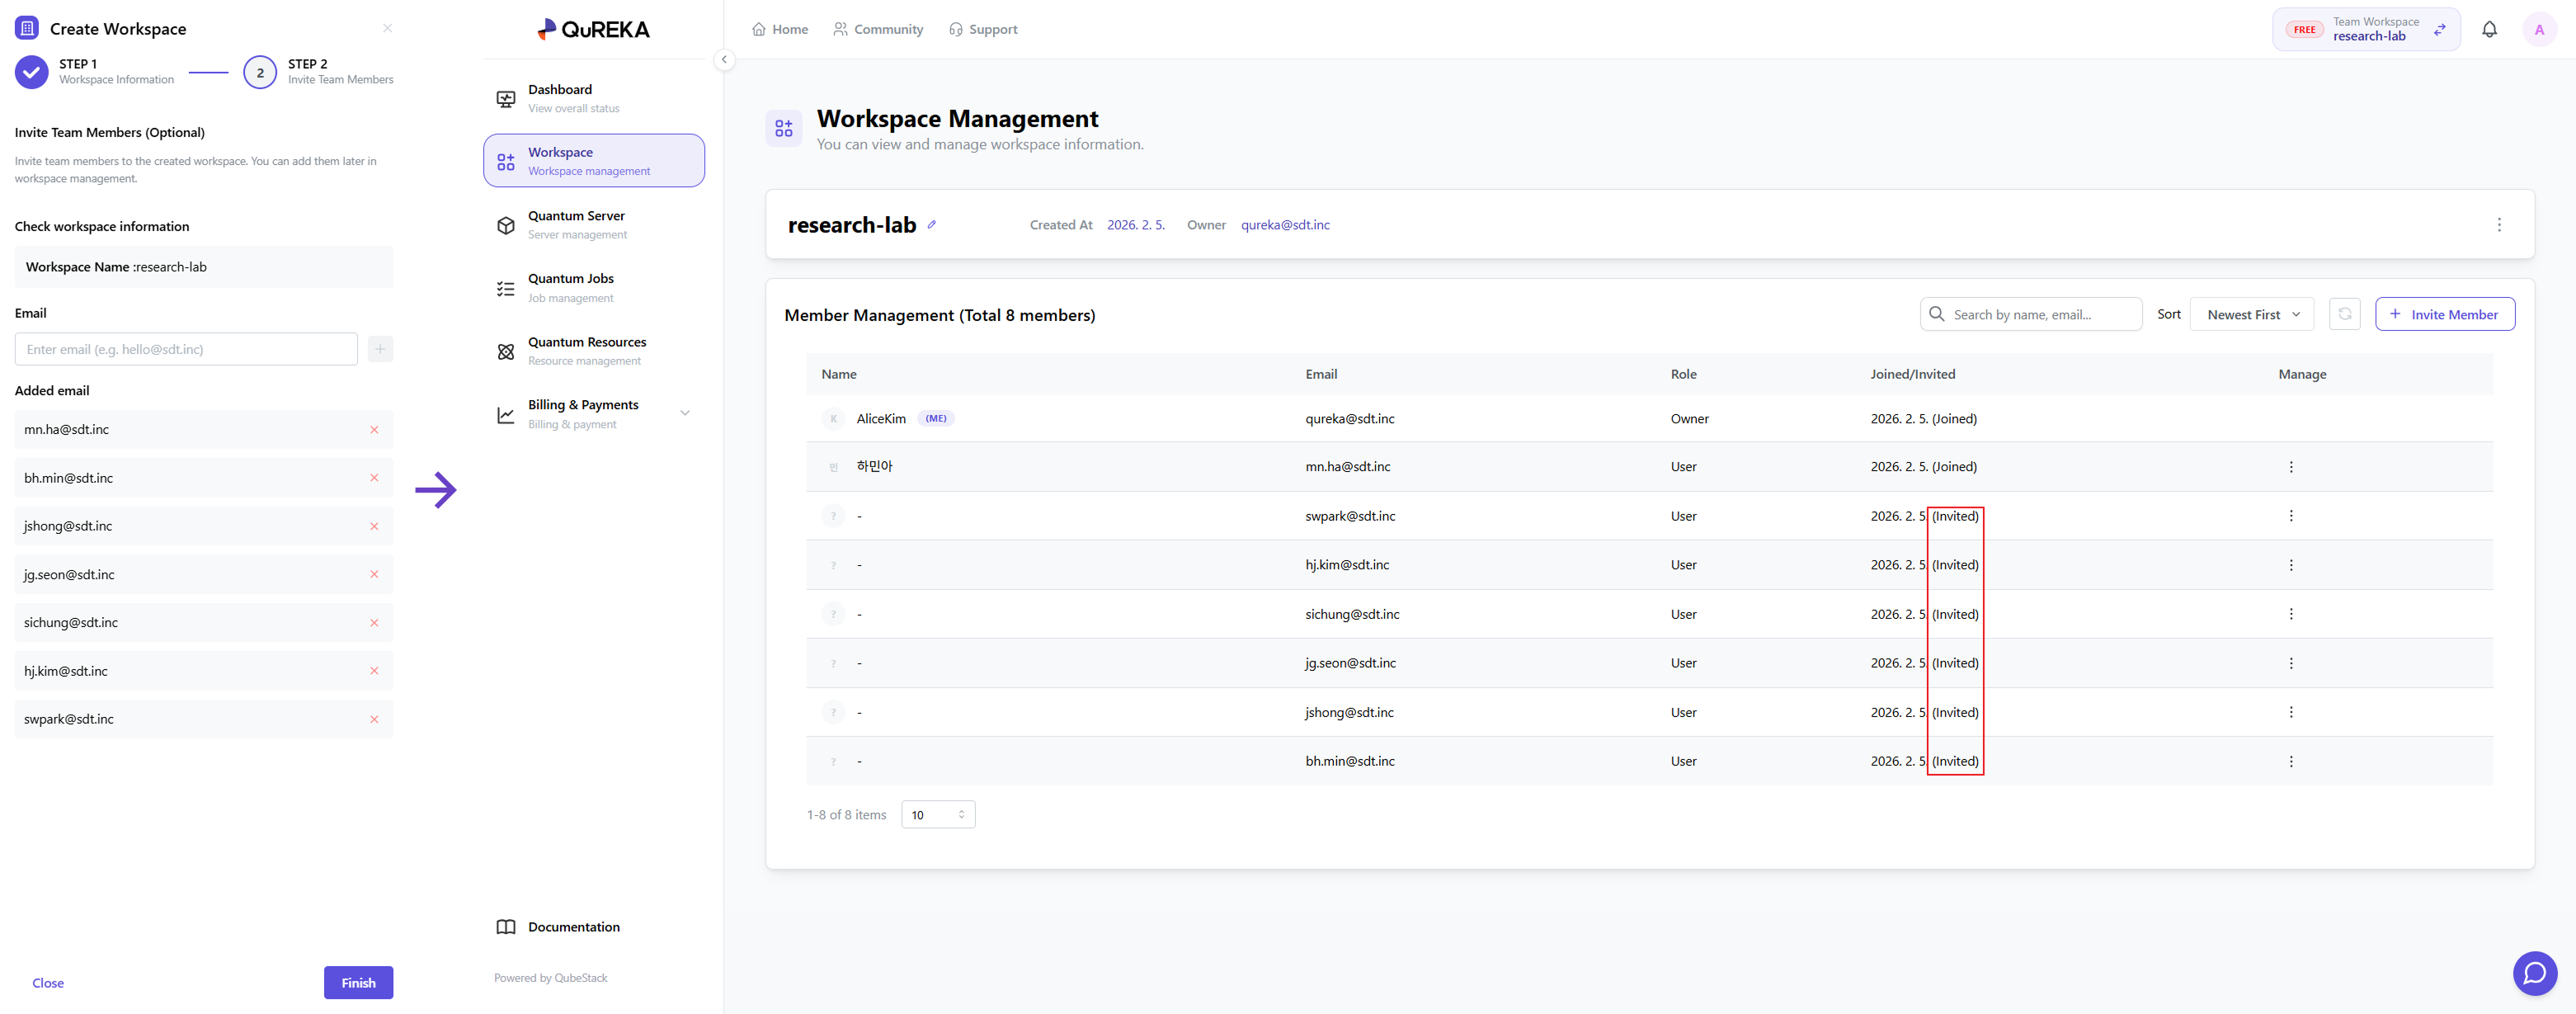2576x1014 pixels.
Task: Switch workspace via Team Workspace selector
Action: point(2365,29)
